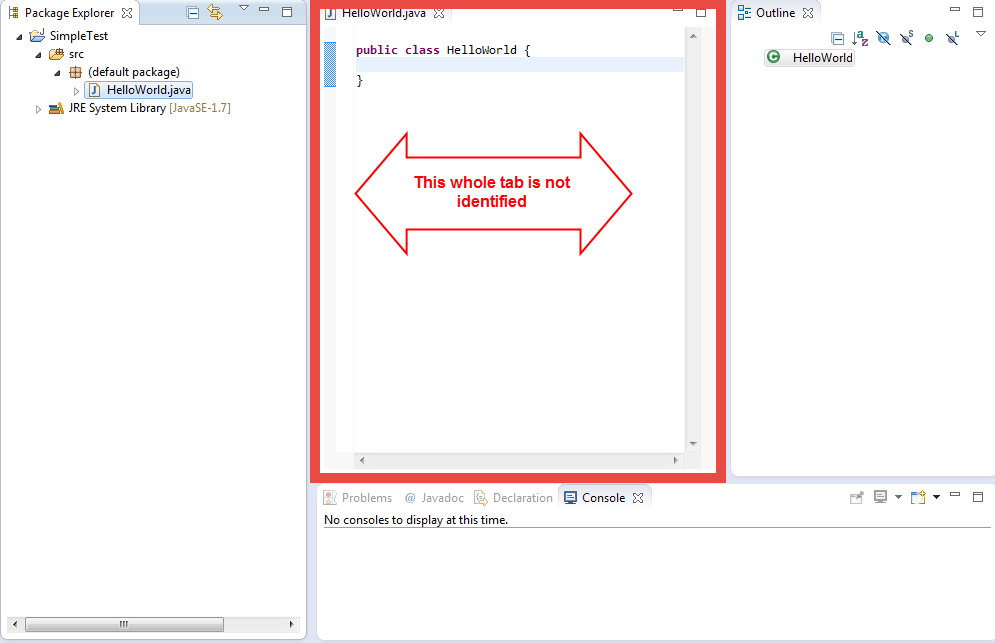Viewport: 995px width, 643px height.
Task: Toggle Link with Editor in Package Explorer
Action: tap(215, 13)
